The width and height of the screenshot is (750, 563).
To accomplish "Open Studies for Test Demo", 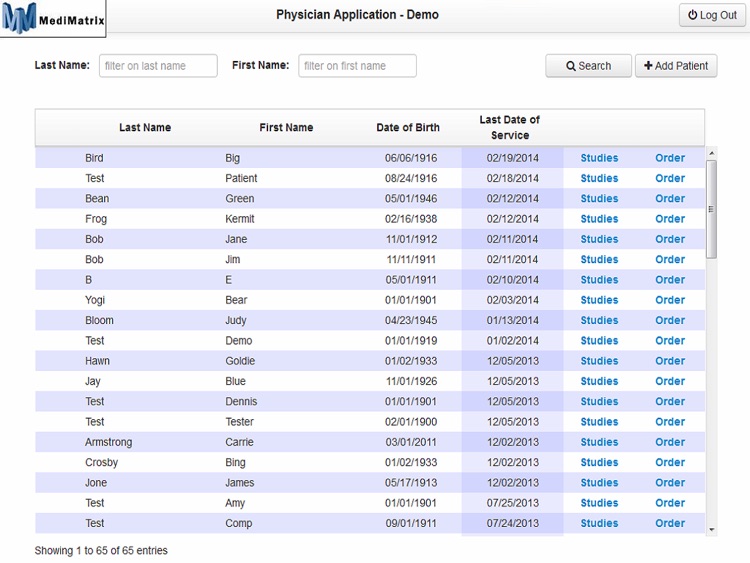I will tap(599, 341).
